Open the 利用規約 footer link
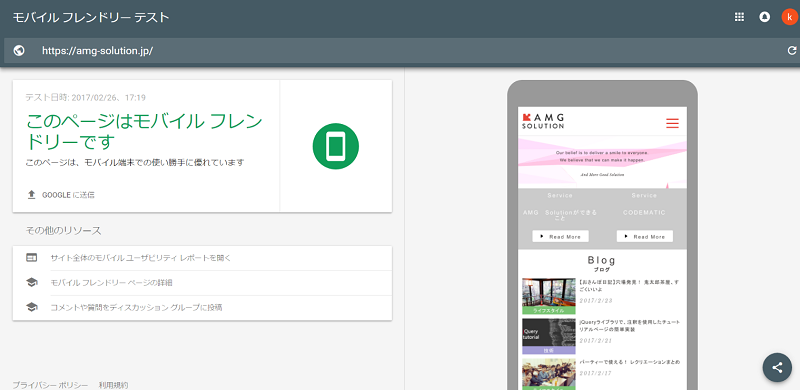Image resolution: width=800 pixels, height=390 pixels. 113,385
